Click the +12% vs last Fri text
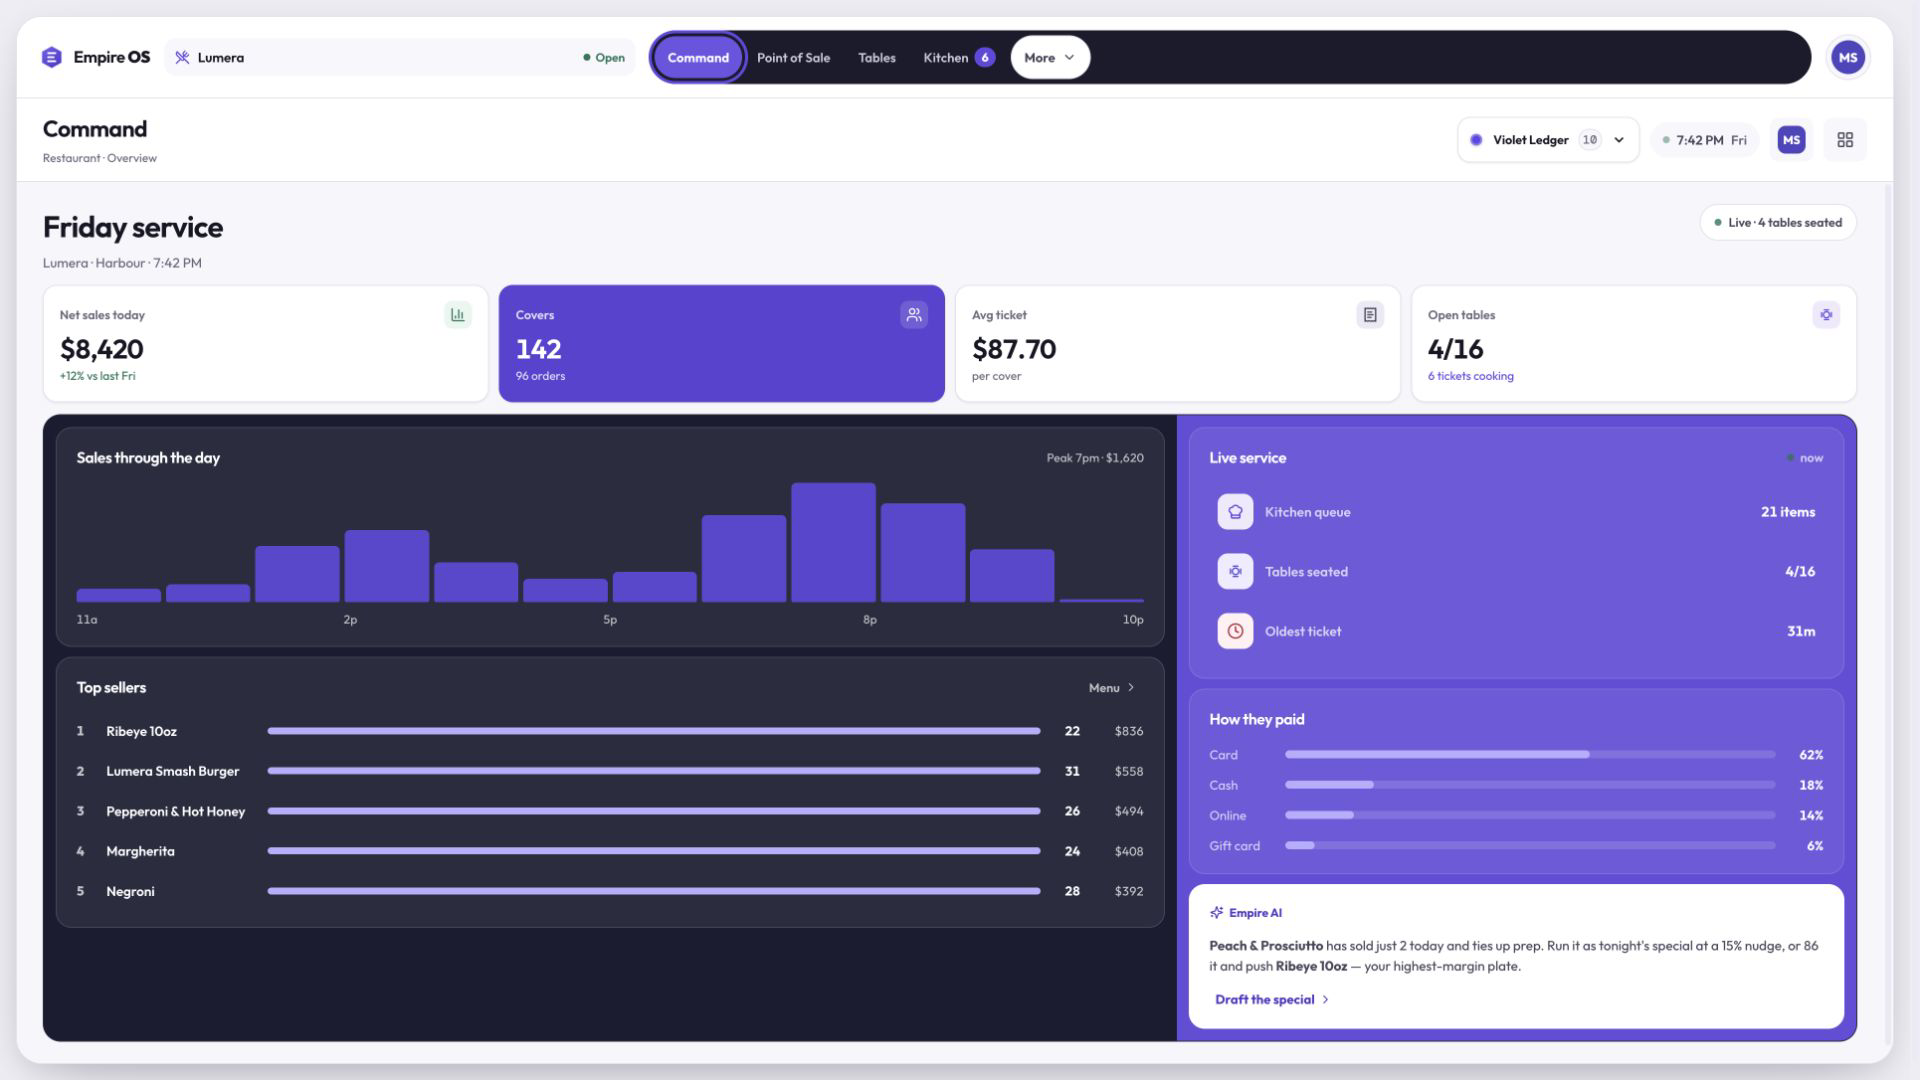The image size is (1920, 1080). pyautogui.click(x=97, y=376)
